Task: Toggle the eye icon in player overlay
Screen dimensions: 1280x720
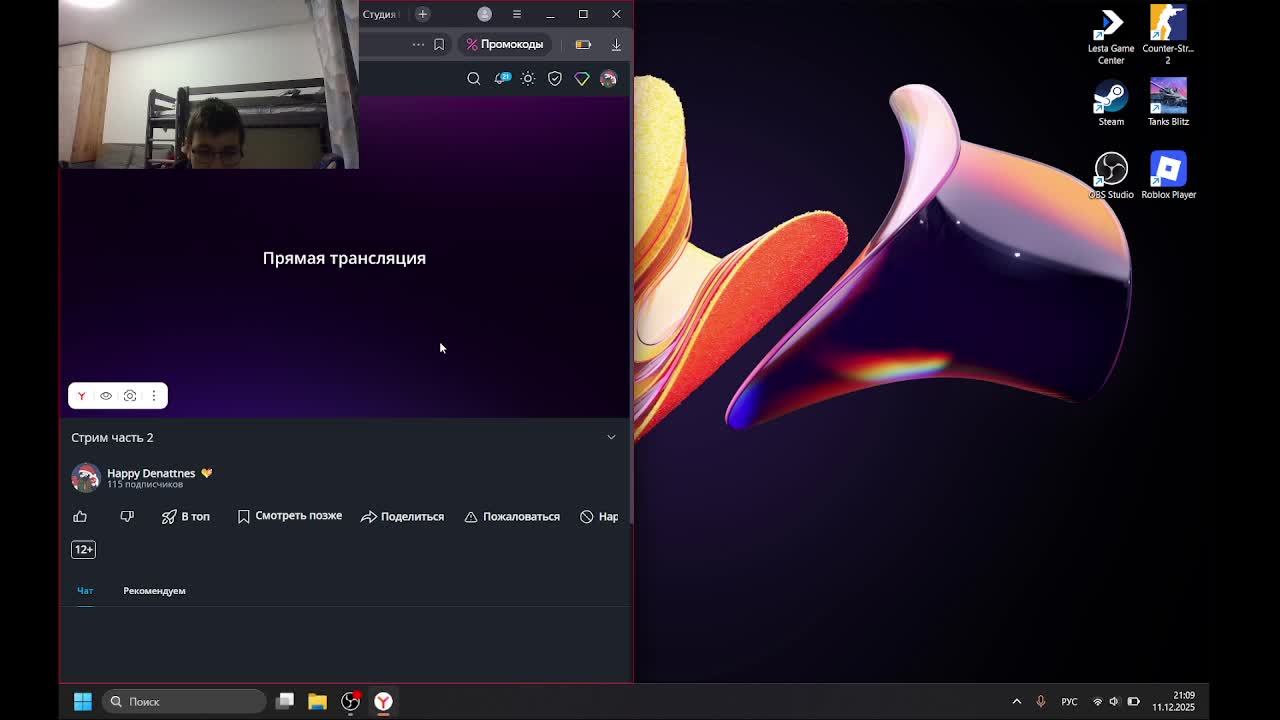Action: pos(106,396)
